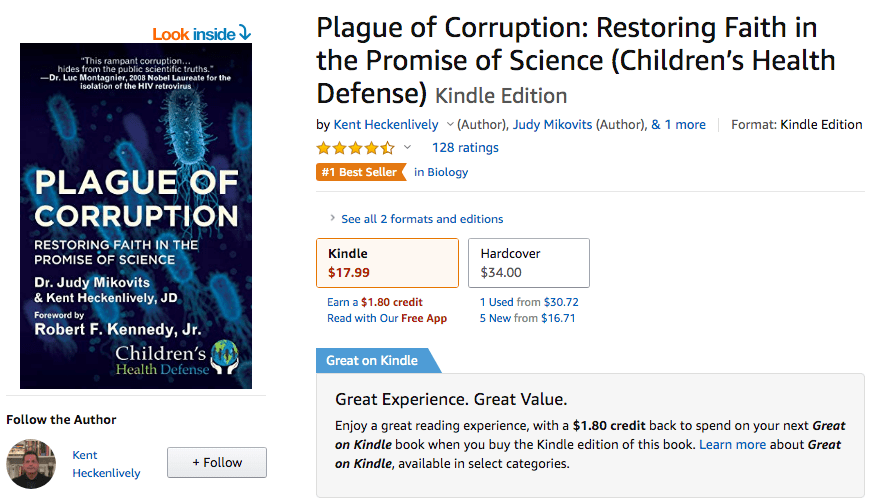883x501 pixels.
Task: Click Kent Heckenlively's author photo
Action: pyautogui.click(x=31, y=463)
